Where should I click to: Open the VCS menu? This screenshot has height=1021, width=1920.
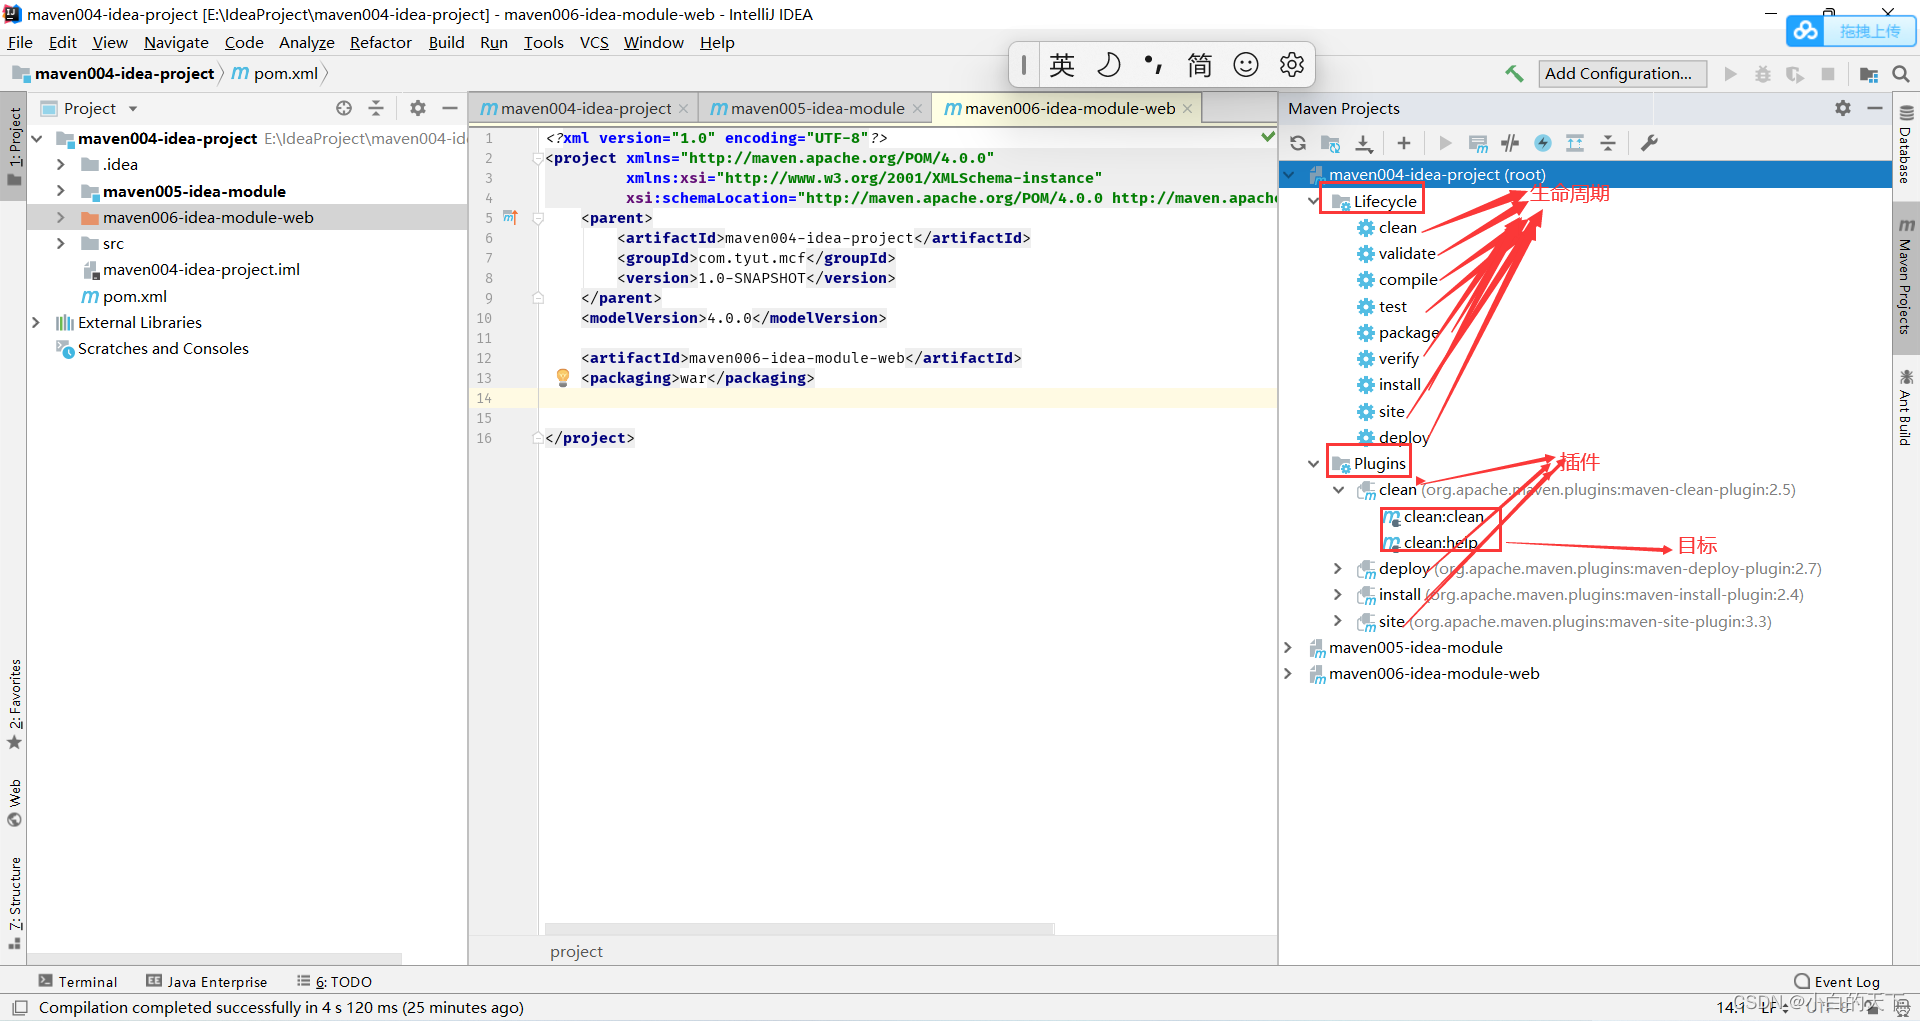pos(594,42)
